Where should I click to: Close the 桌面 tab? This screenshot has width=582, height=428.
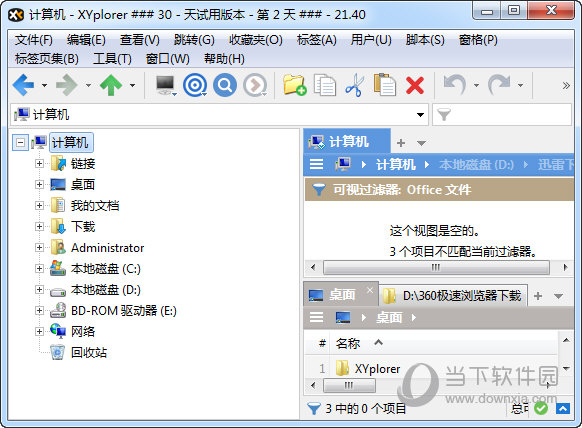(x=370, y=290)
